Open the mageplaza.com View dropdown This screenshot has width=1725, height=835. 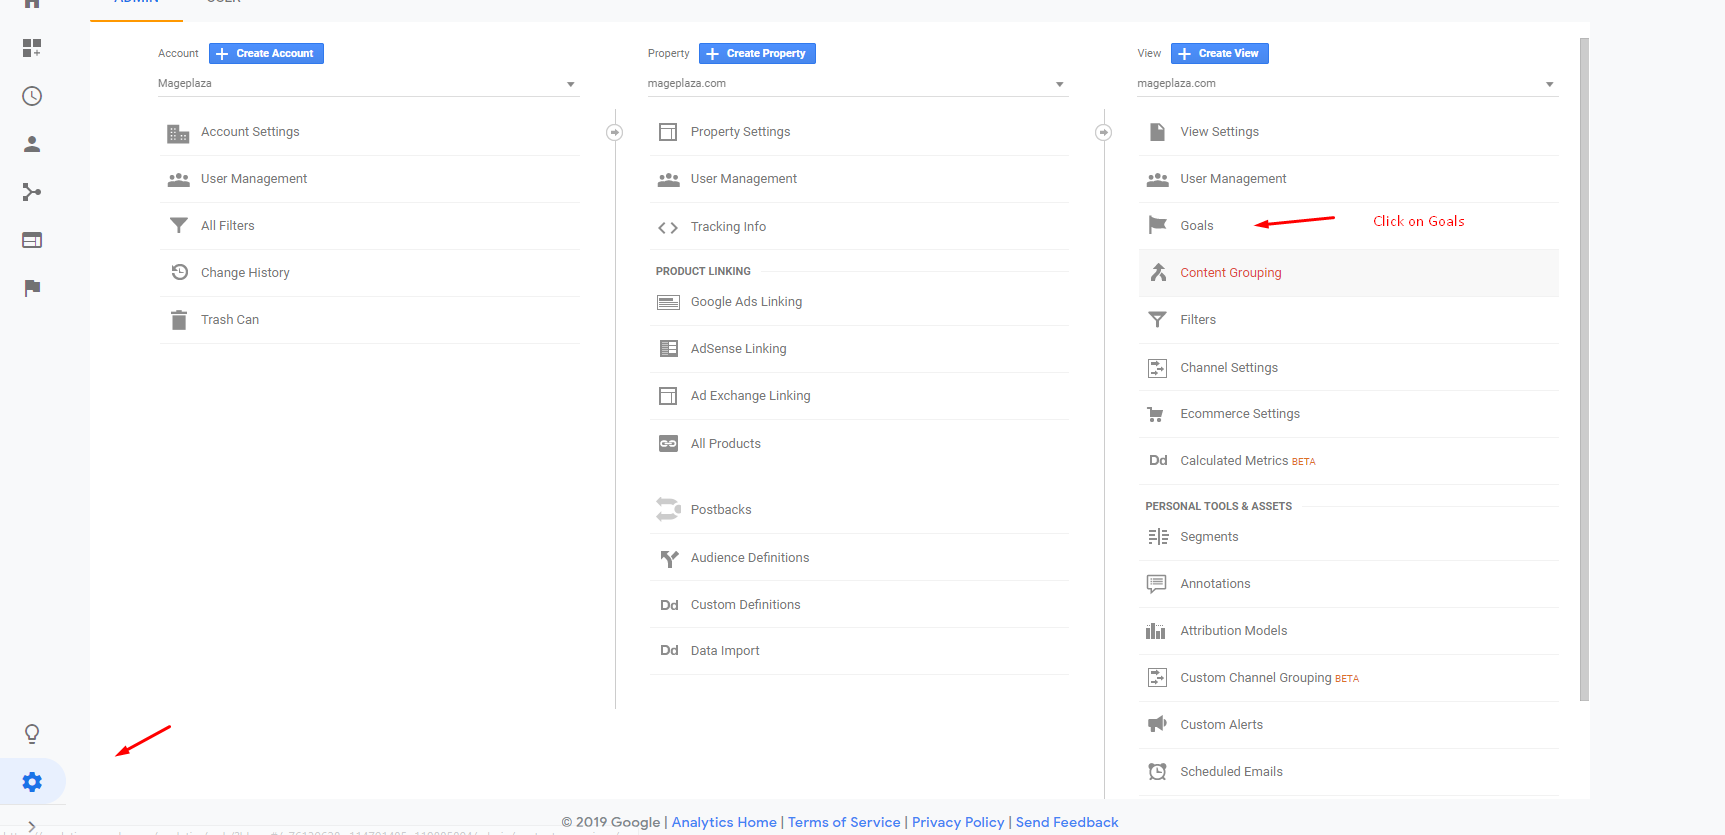1347,84
